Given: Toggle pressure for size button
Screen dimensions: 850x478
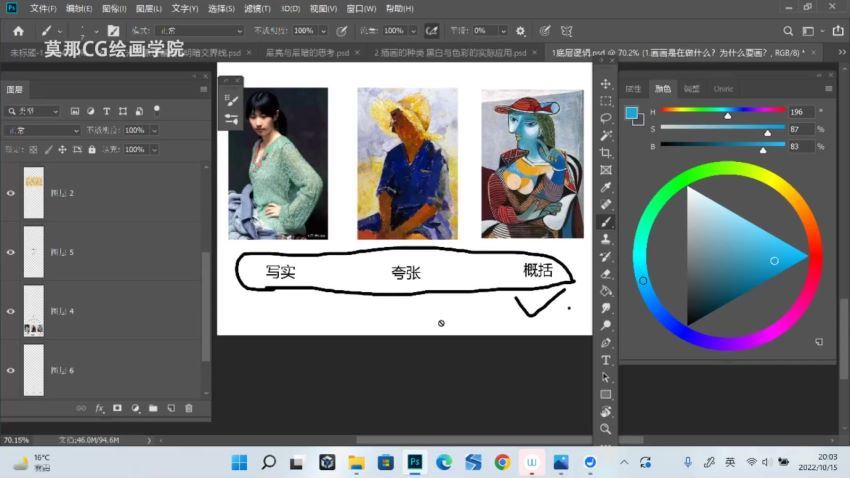Looking at the screenshot, I should pyautogui.click(x=545, y=31).
